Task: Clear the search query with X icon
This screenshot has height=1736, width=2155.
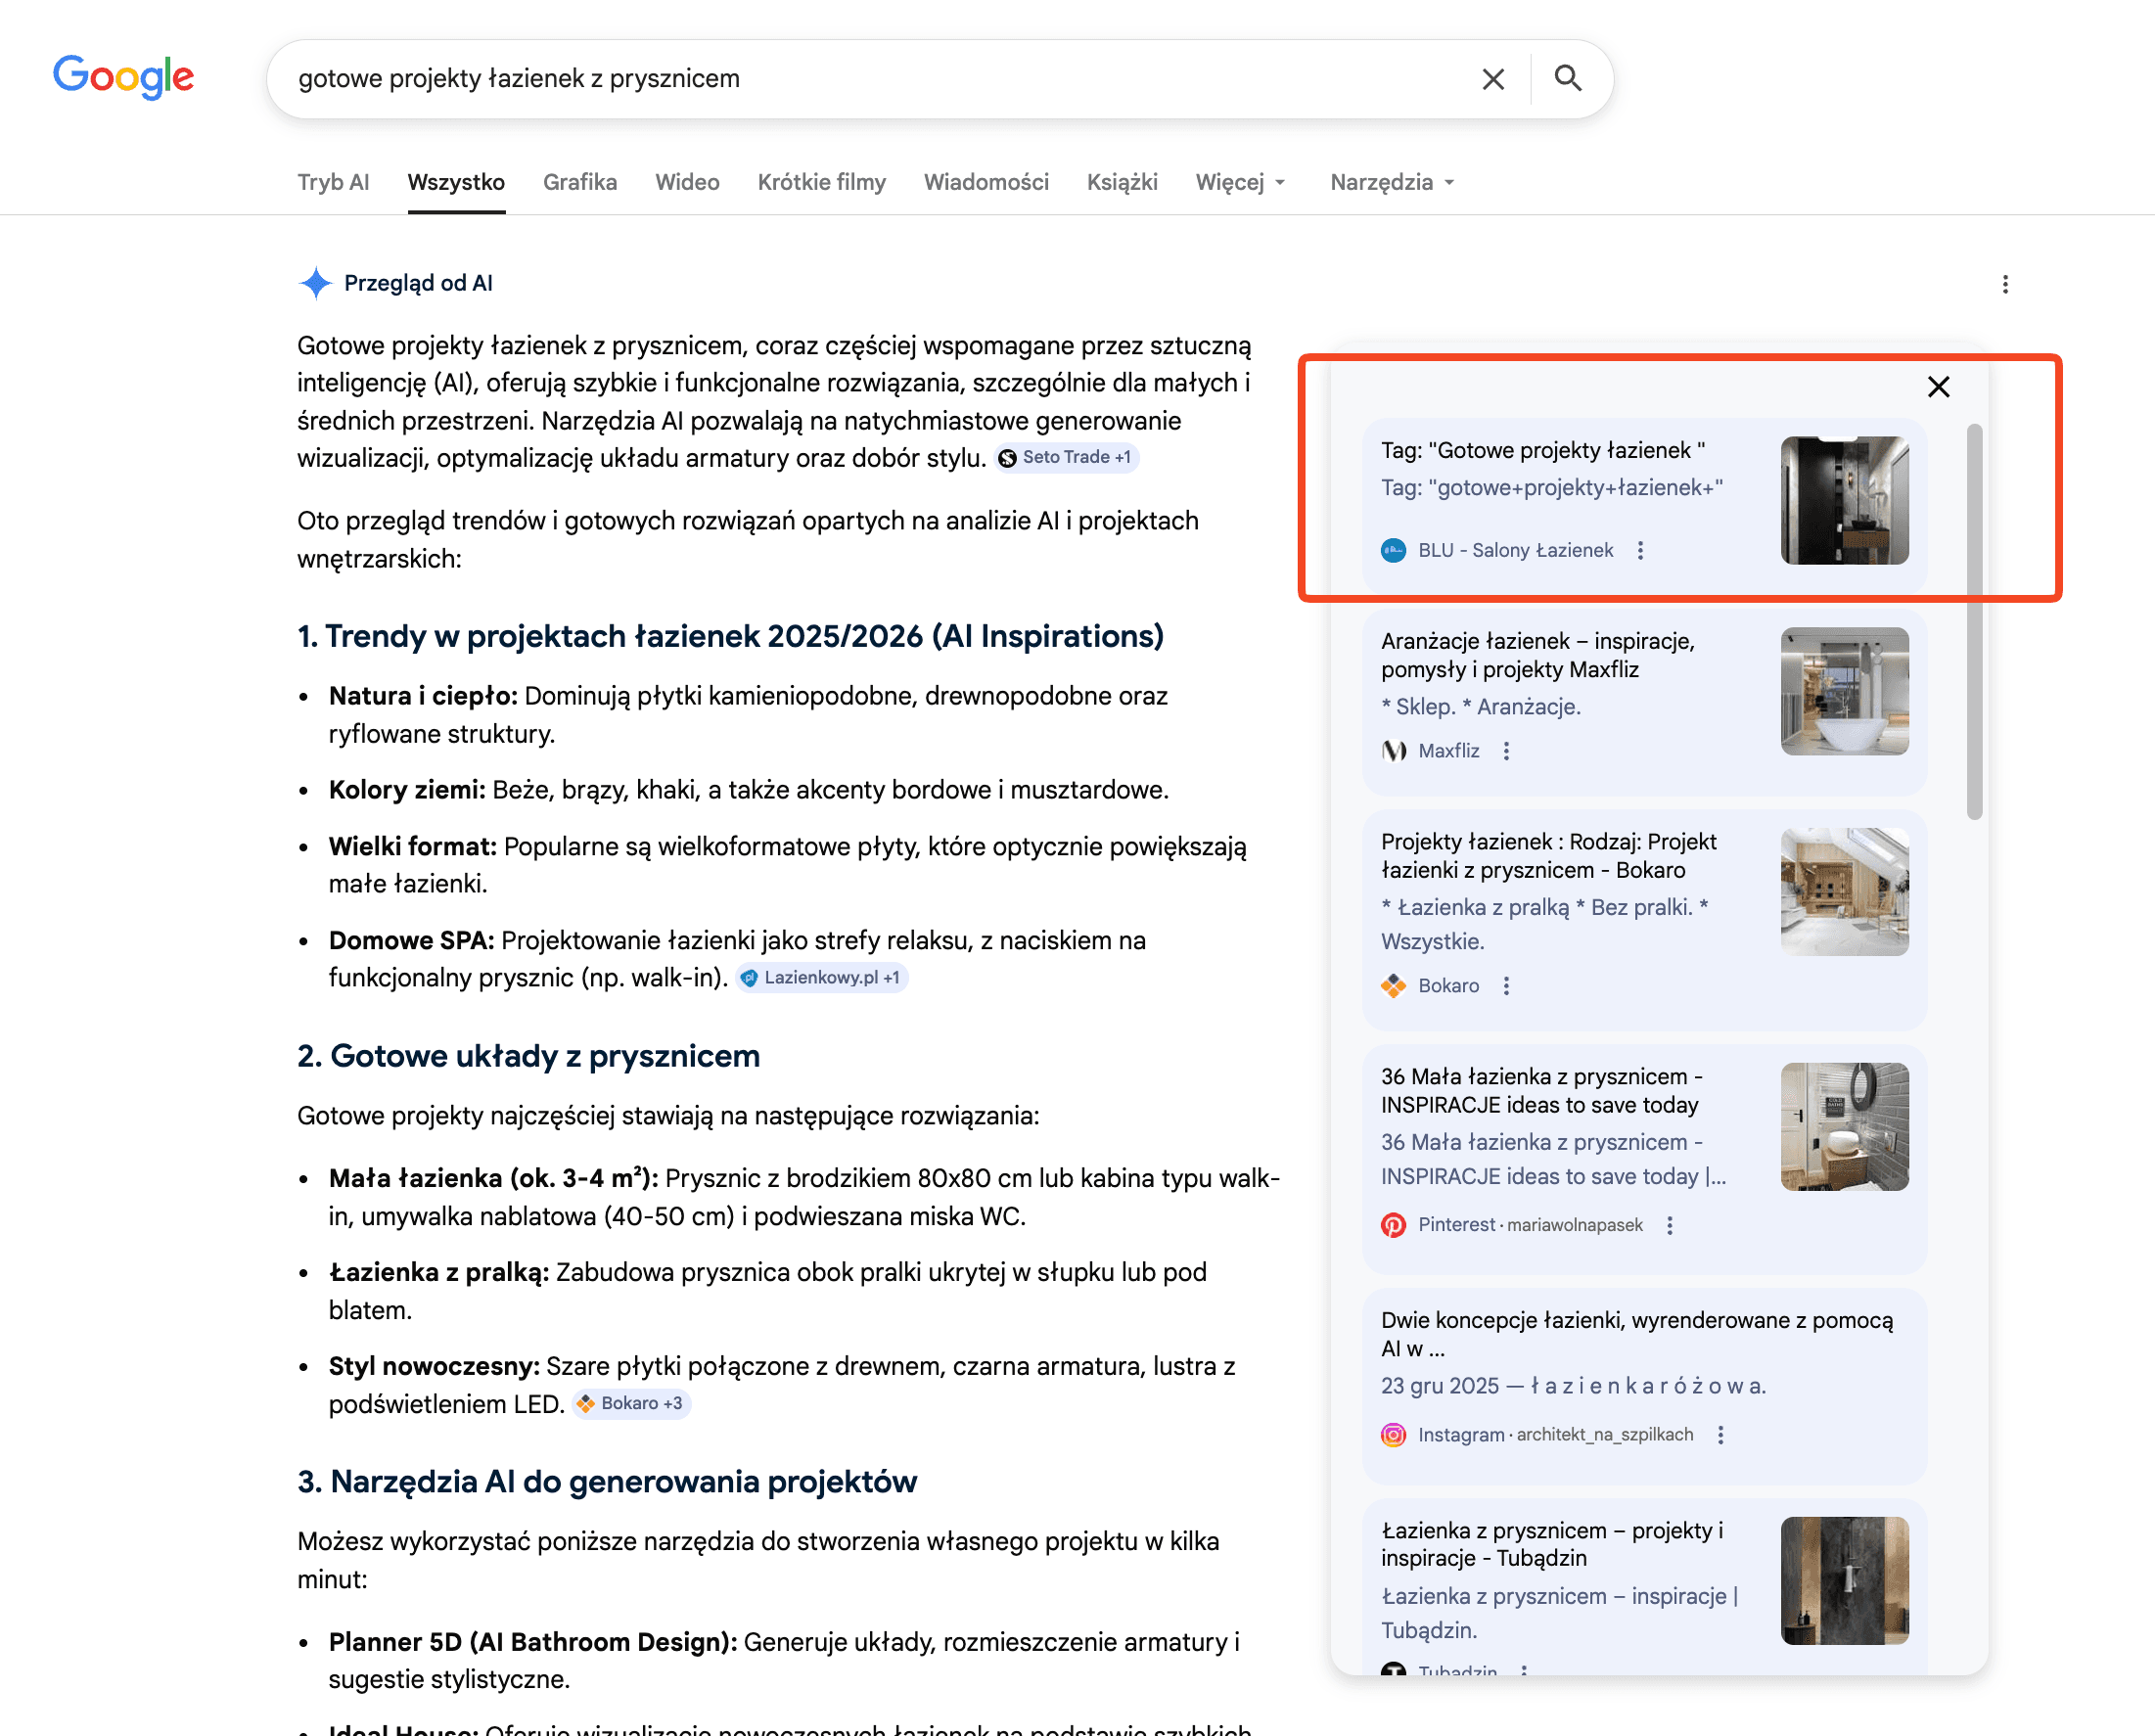Action: (1492, 79)
